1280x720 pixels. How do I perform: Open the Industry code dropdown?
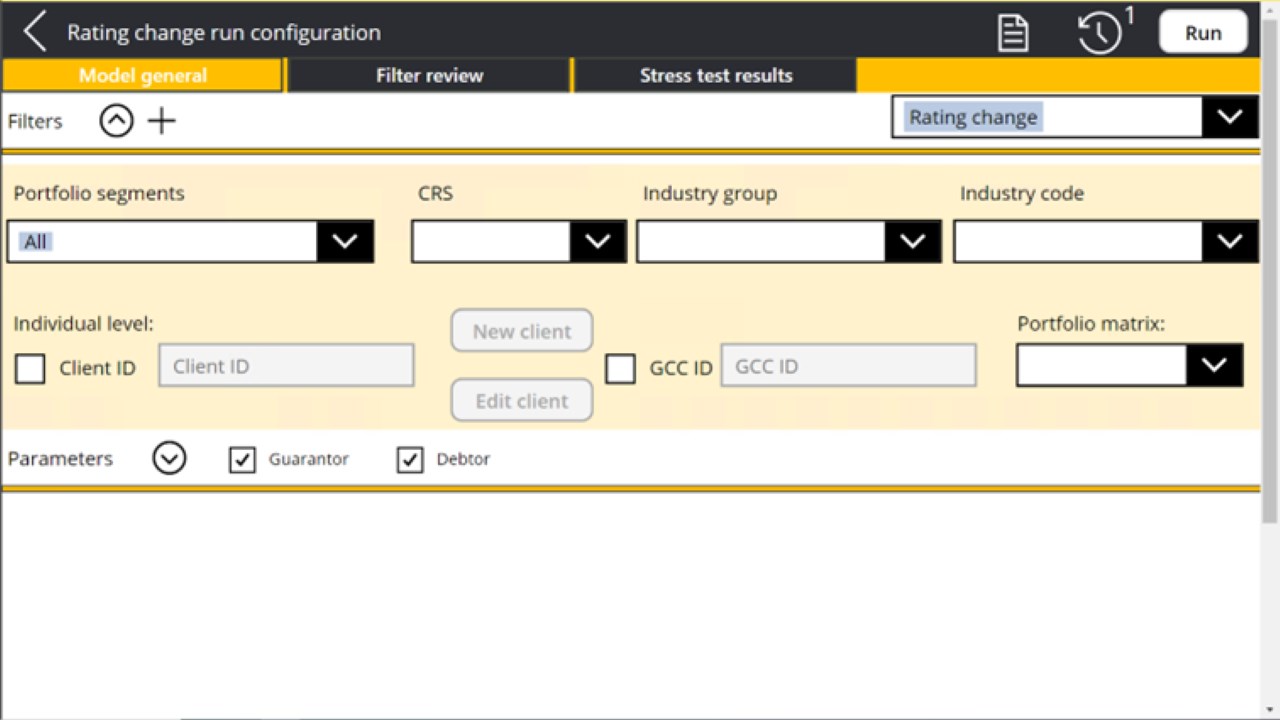pos(1106,241)
